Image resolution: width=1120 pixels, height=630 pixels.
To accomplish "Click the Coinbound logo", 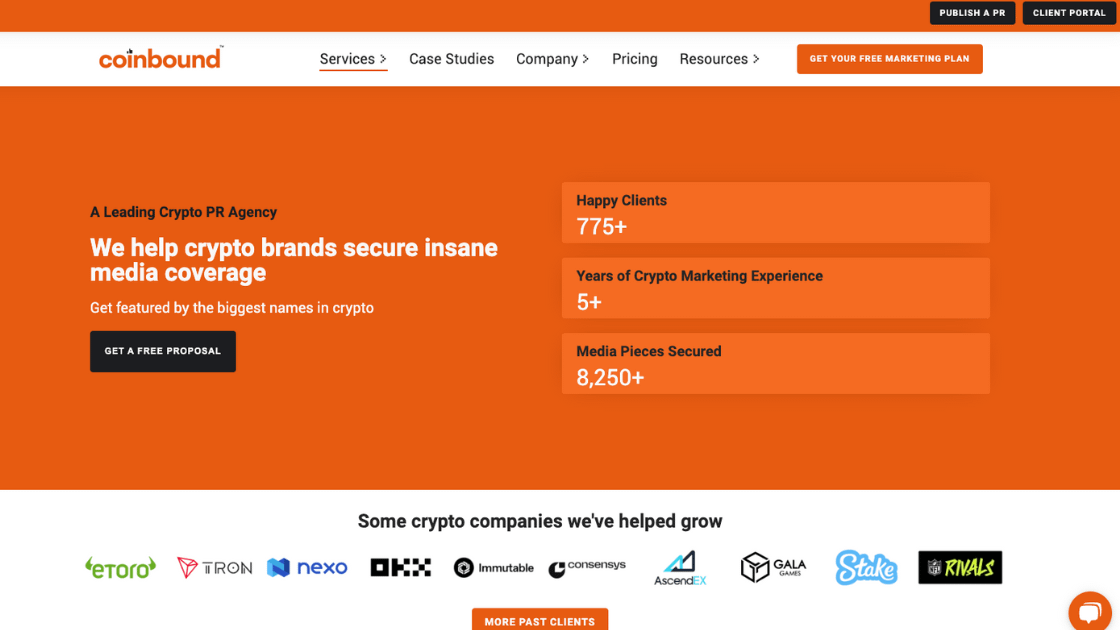I will (x=160, y=59).
